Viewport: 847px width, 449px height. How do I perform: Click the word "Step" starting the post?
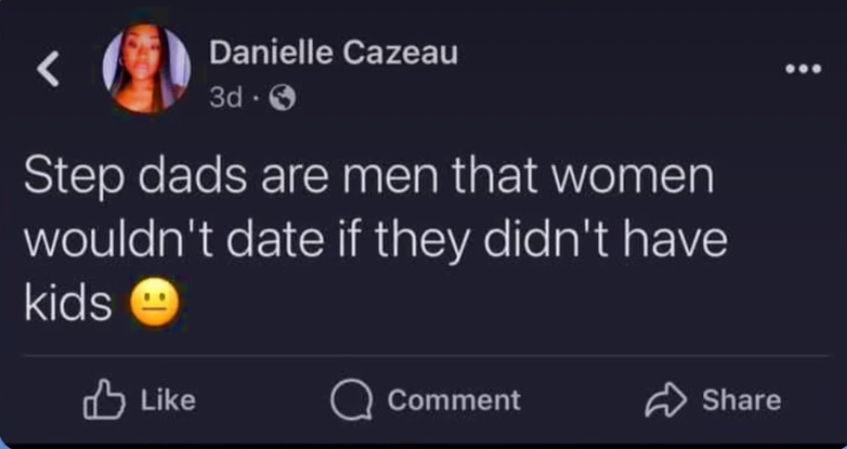[x=73, y=178]
